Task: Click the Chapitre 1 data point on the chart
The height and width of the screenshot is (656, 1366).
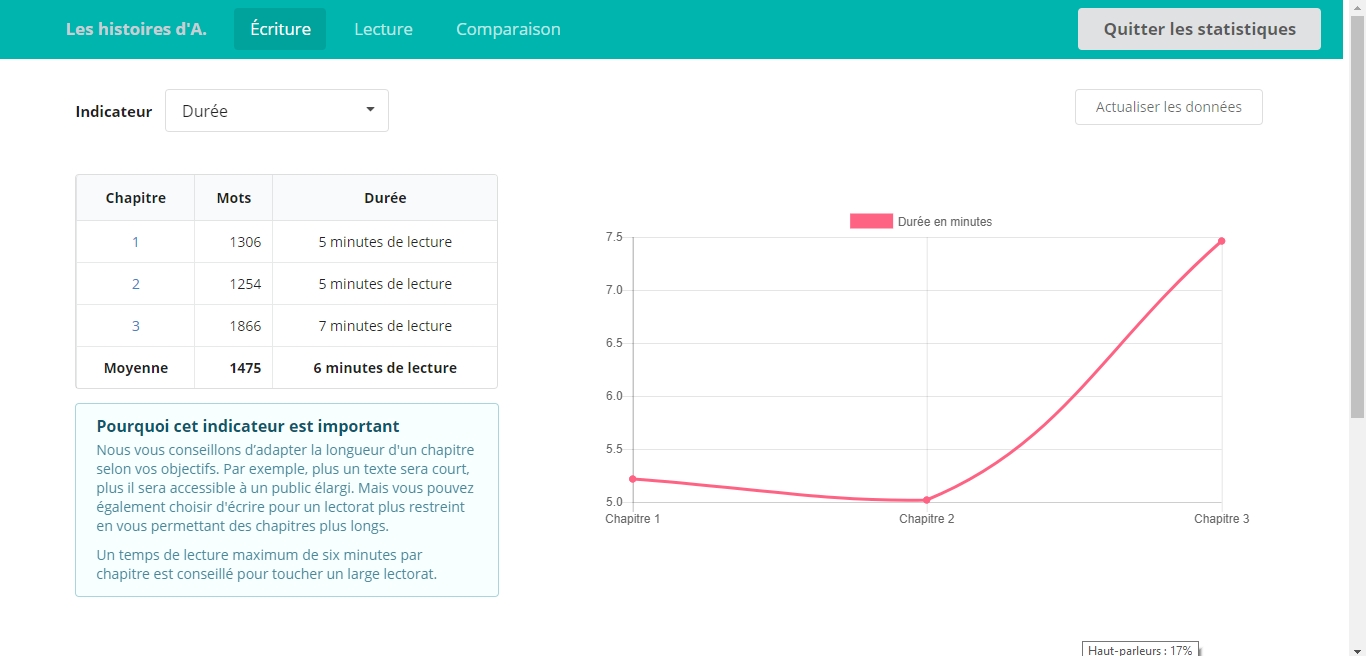Action: tap(633, 479)
